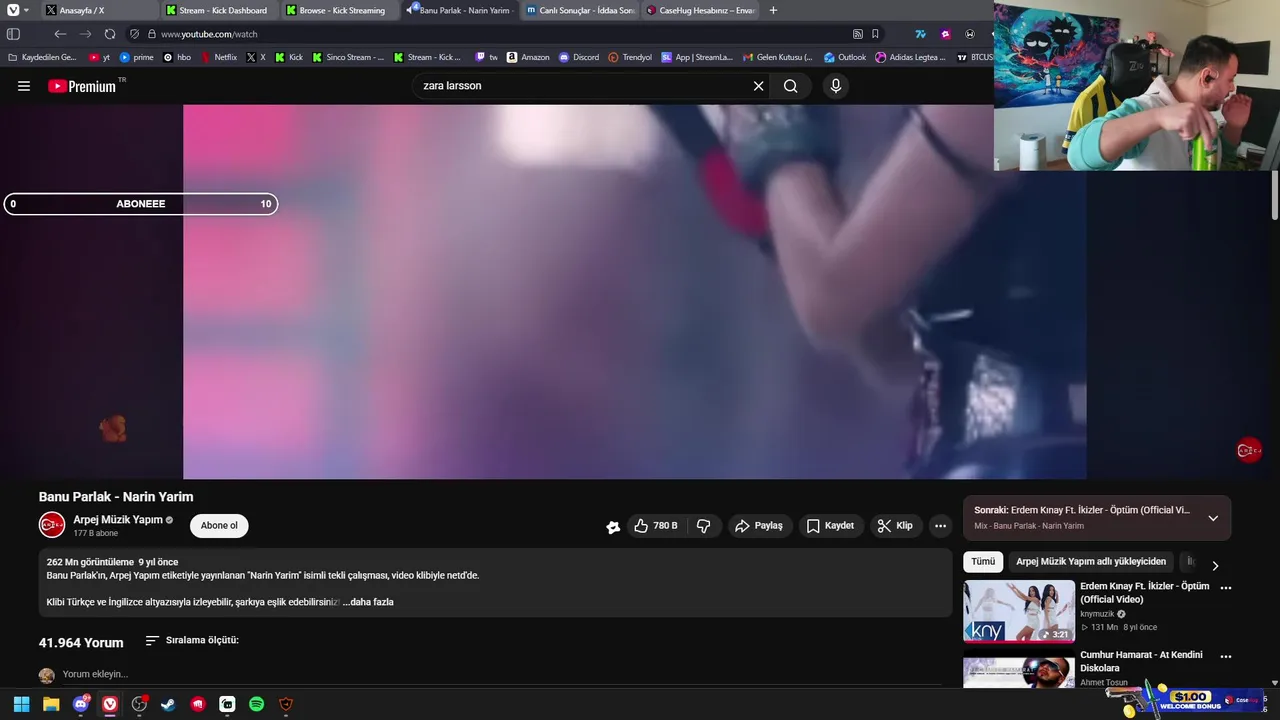
Task: Open the AI summary sparkle icon
Action: (x=613, y=527)
